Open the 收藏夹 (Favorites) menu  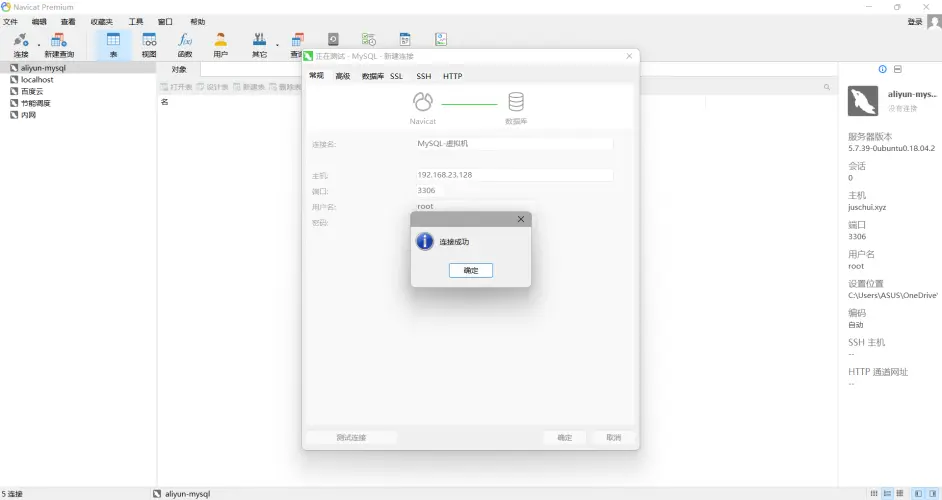tap(102, 22)
